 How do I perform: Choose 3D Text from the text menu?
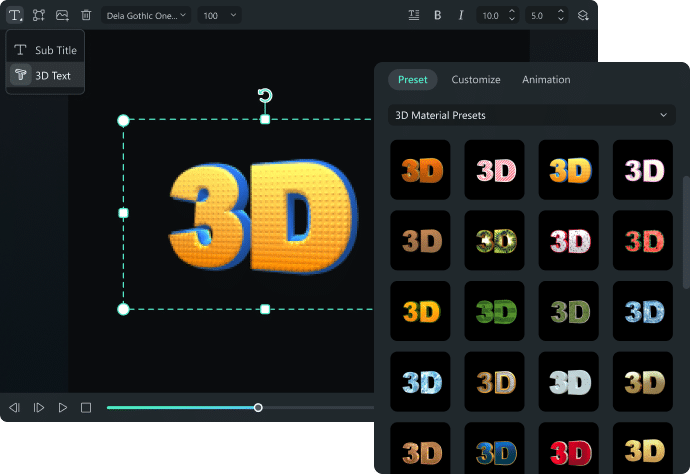(x=45, y=75)
